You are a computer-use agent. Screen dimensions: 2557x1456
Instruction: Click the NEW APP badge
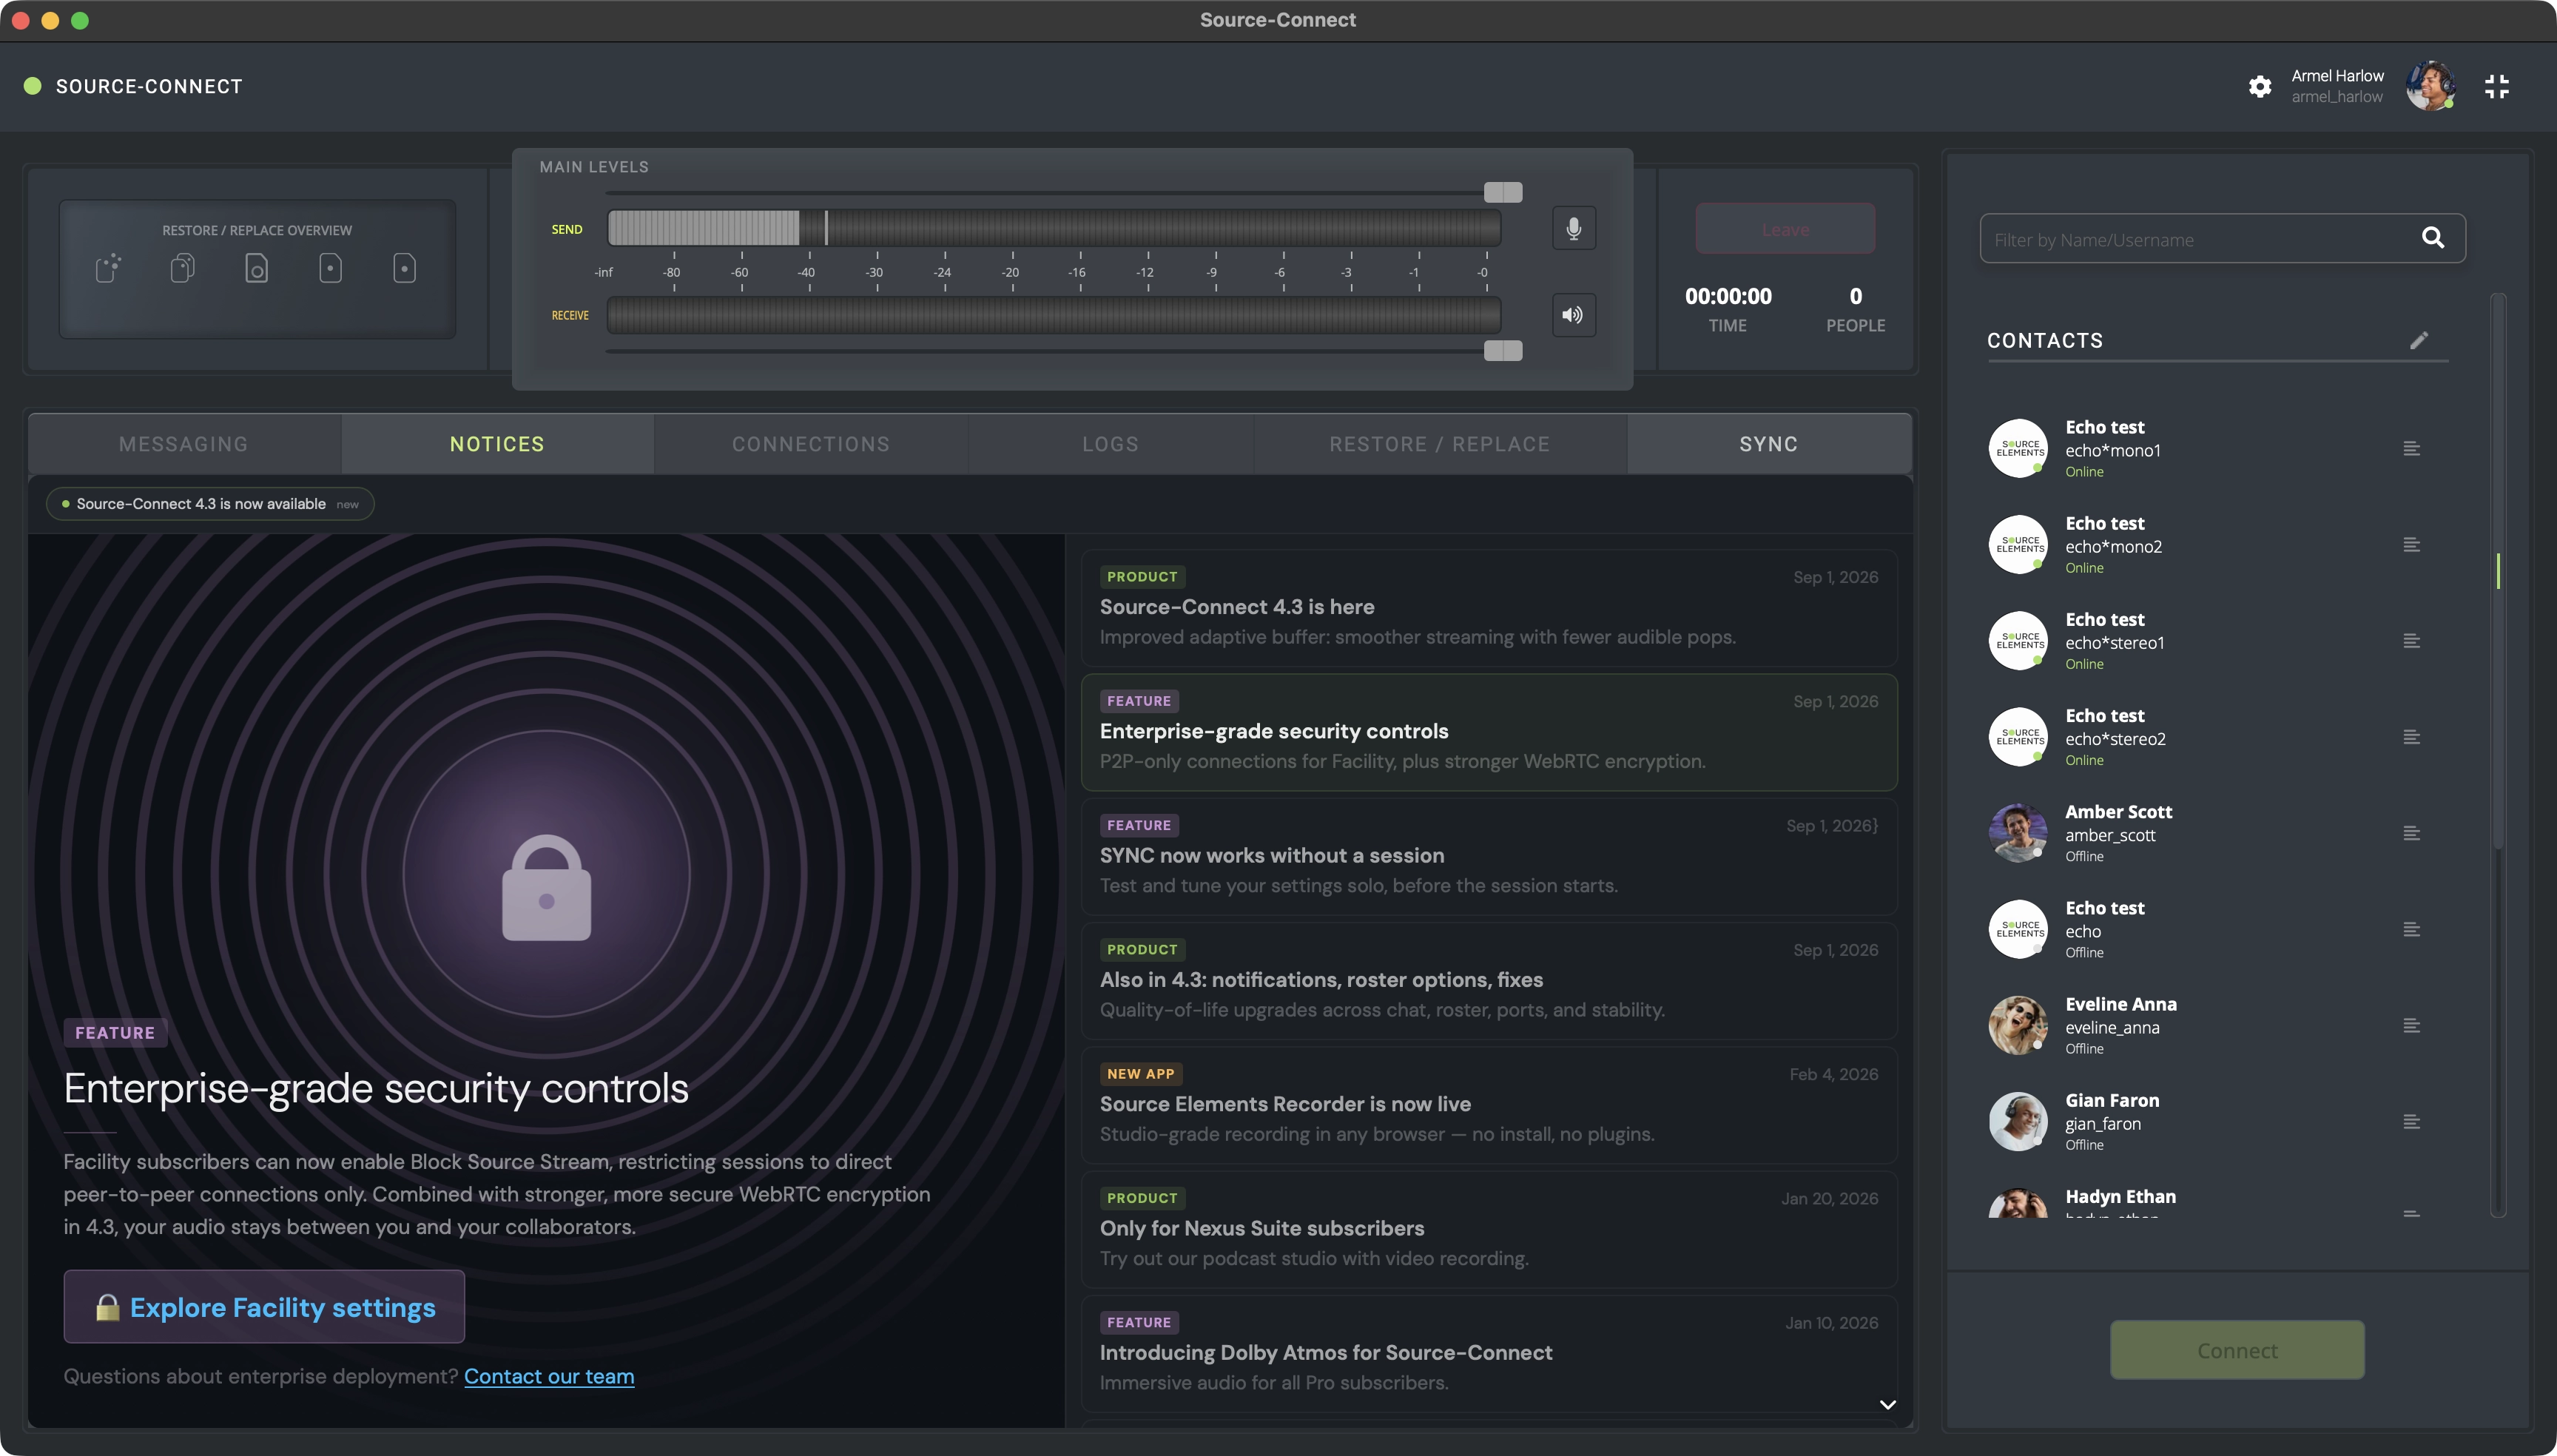point(1140,1074)
